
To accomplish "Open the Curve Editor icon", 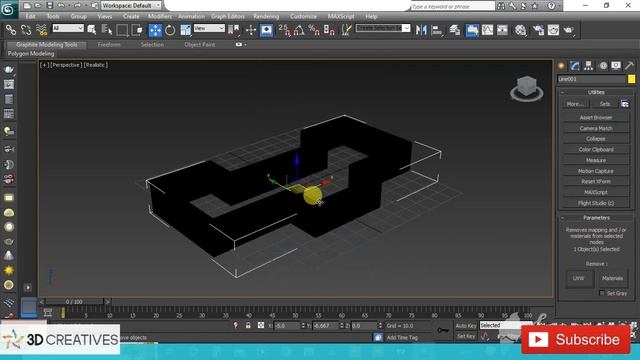I will 487,30.
